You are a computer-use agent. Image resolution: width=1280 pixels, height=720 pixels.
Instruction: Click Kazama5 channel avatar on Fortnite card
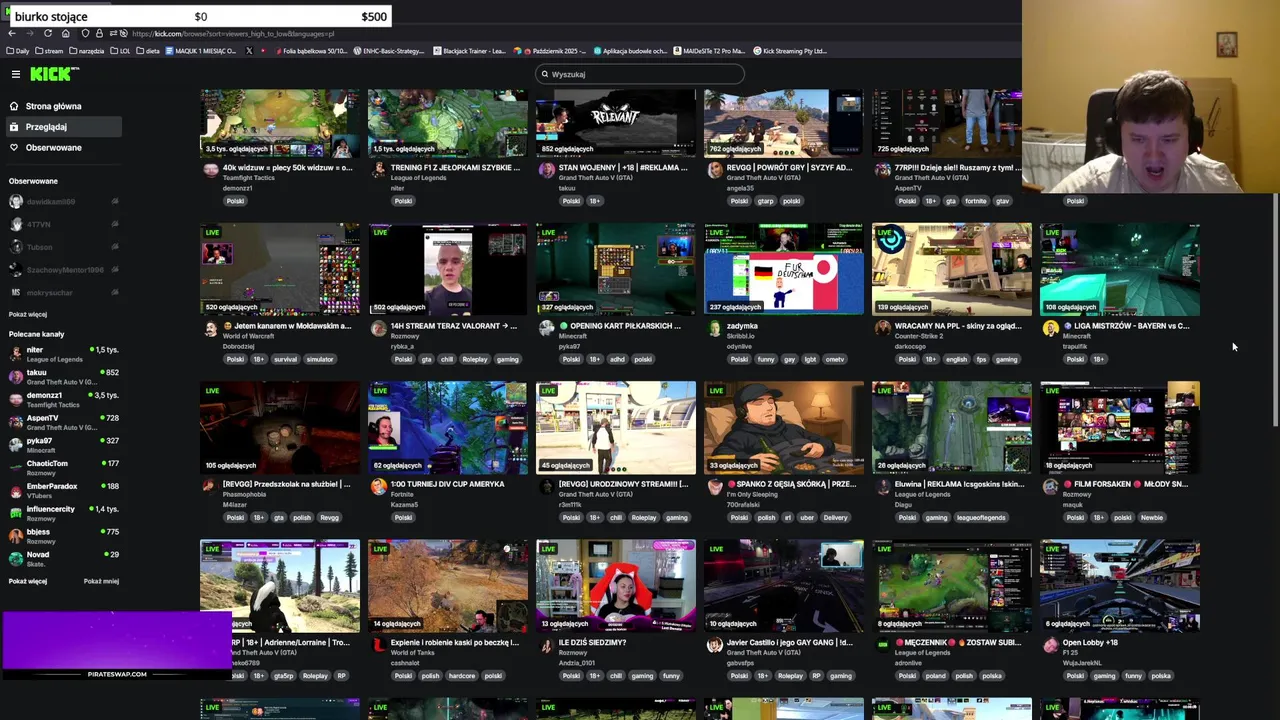point(378,486)
